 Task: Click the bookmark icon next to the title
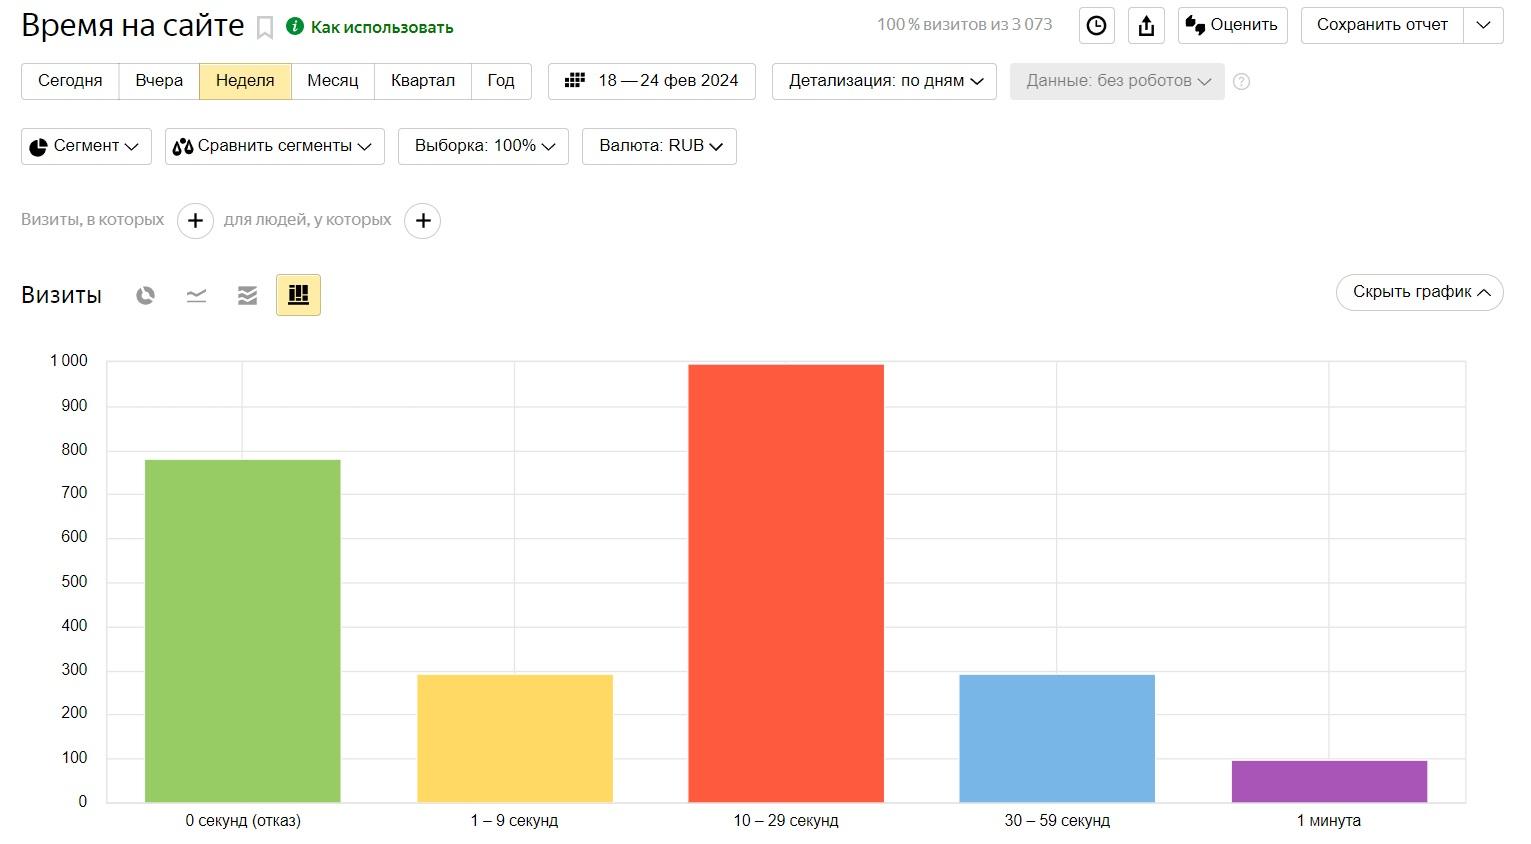pos(265,28)
